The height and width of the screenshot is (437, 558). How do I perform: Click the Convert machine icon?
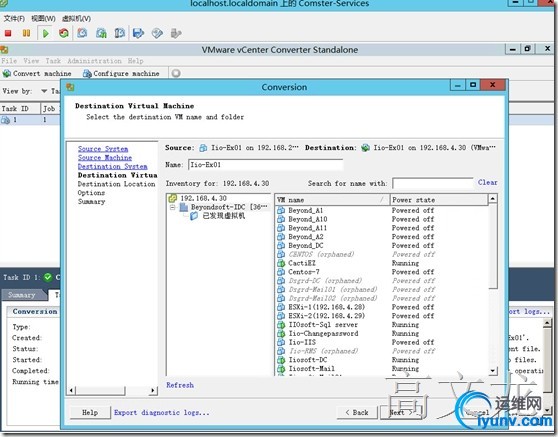[x=7, y=74]
